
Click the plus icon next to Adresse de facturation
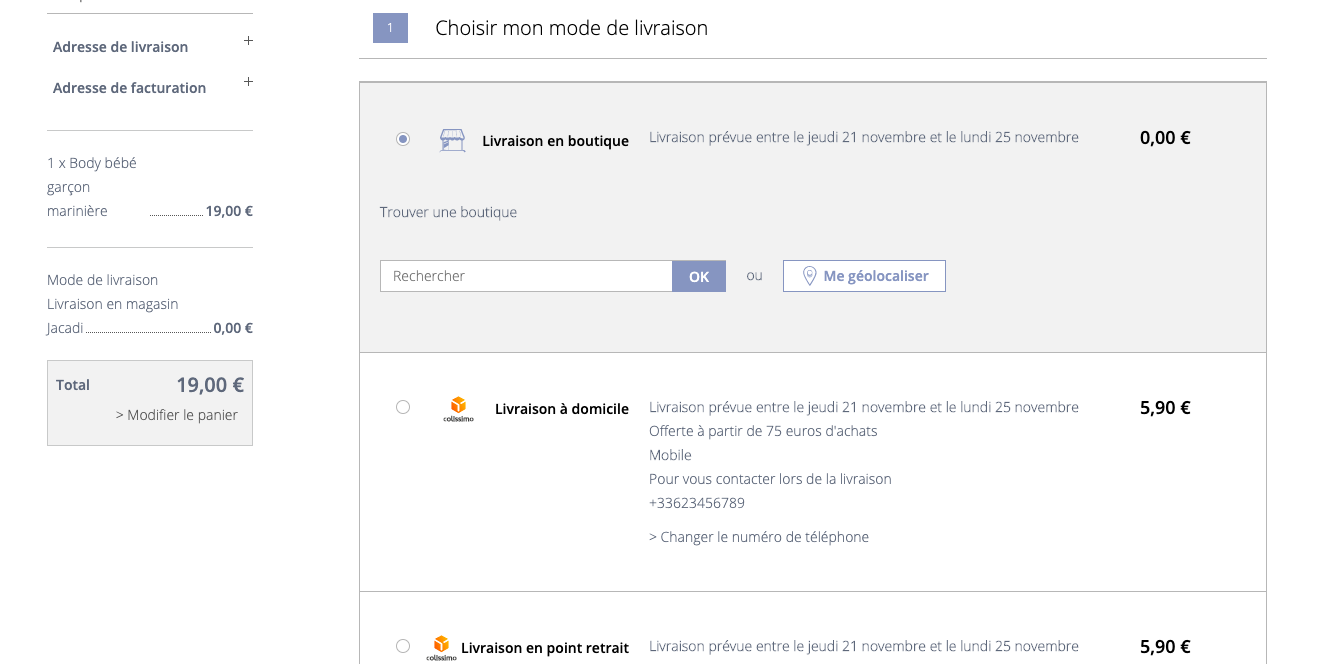point(248,82)
